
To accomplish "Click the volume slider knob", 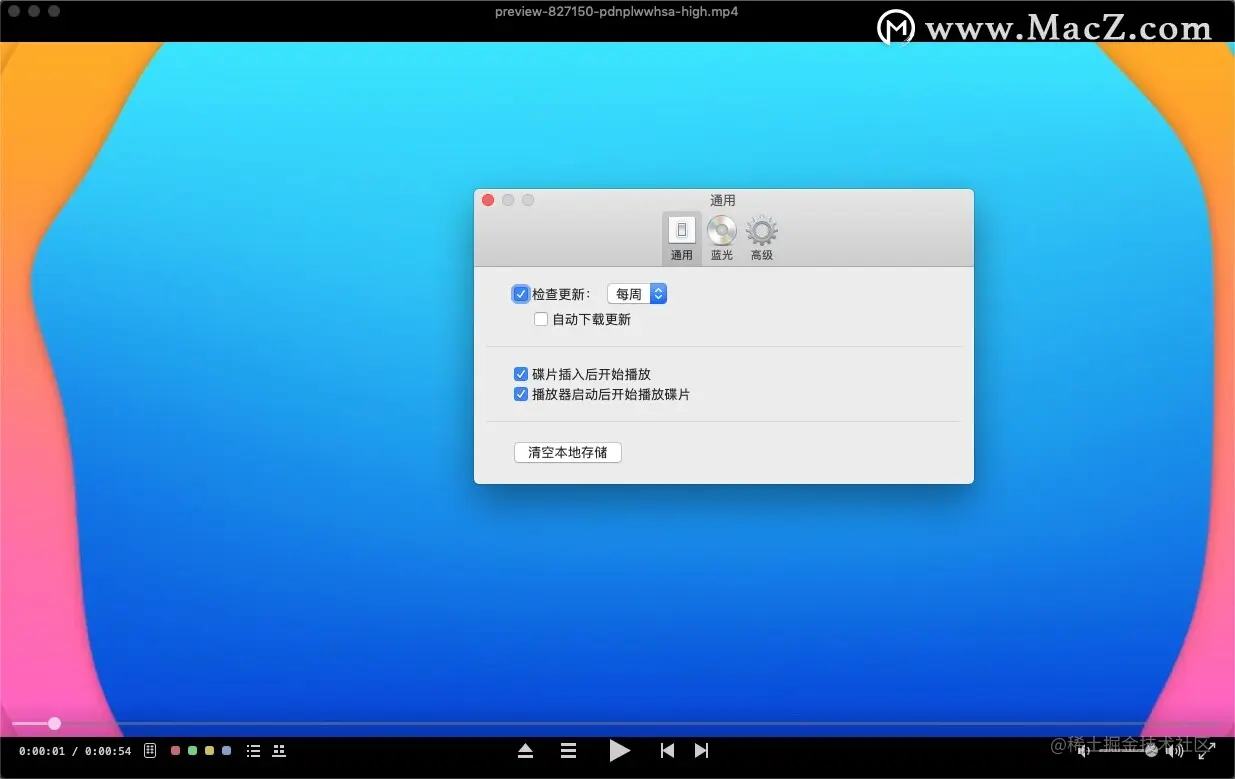I will pyautogui.click(x=1151, y=750).
